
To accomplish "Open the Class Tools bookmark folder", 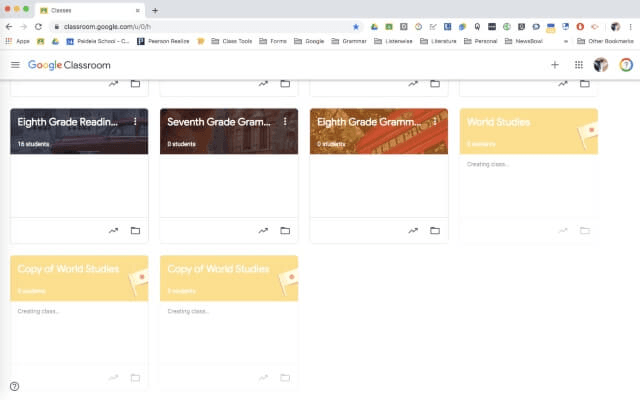I will click(231, 41).
